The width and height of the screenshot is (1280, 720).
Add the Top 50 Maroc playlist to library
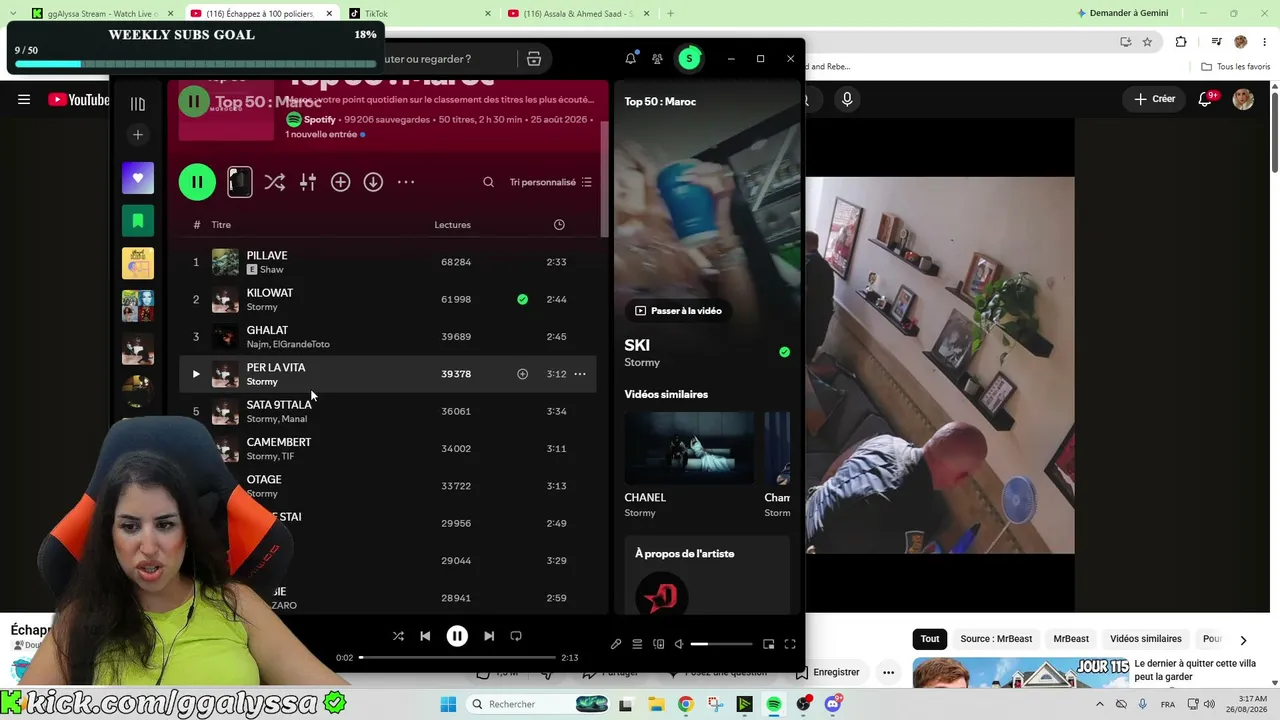(341, 182)
